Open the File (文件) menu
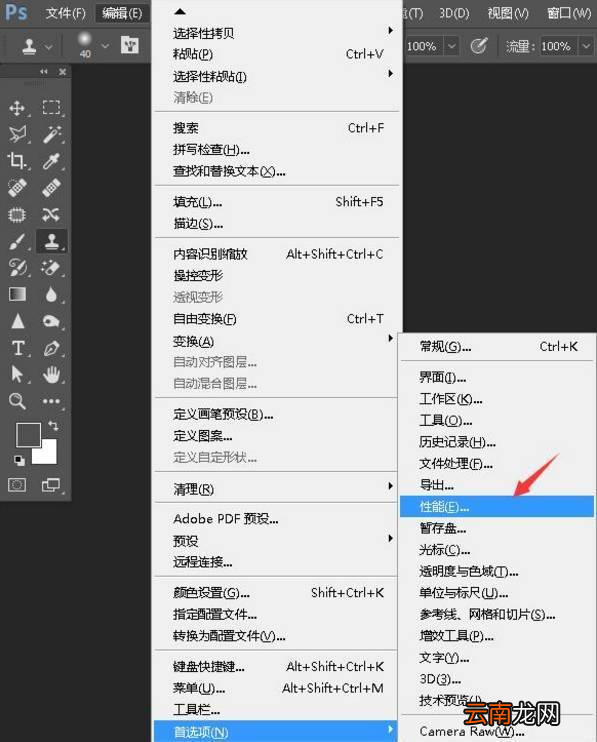 (66, 13)
